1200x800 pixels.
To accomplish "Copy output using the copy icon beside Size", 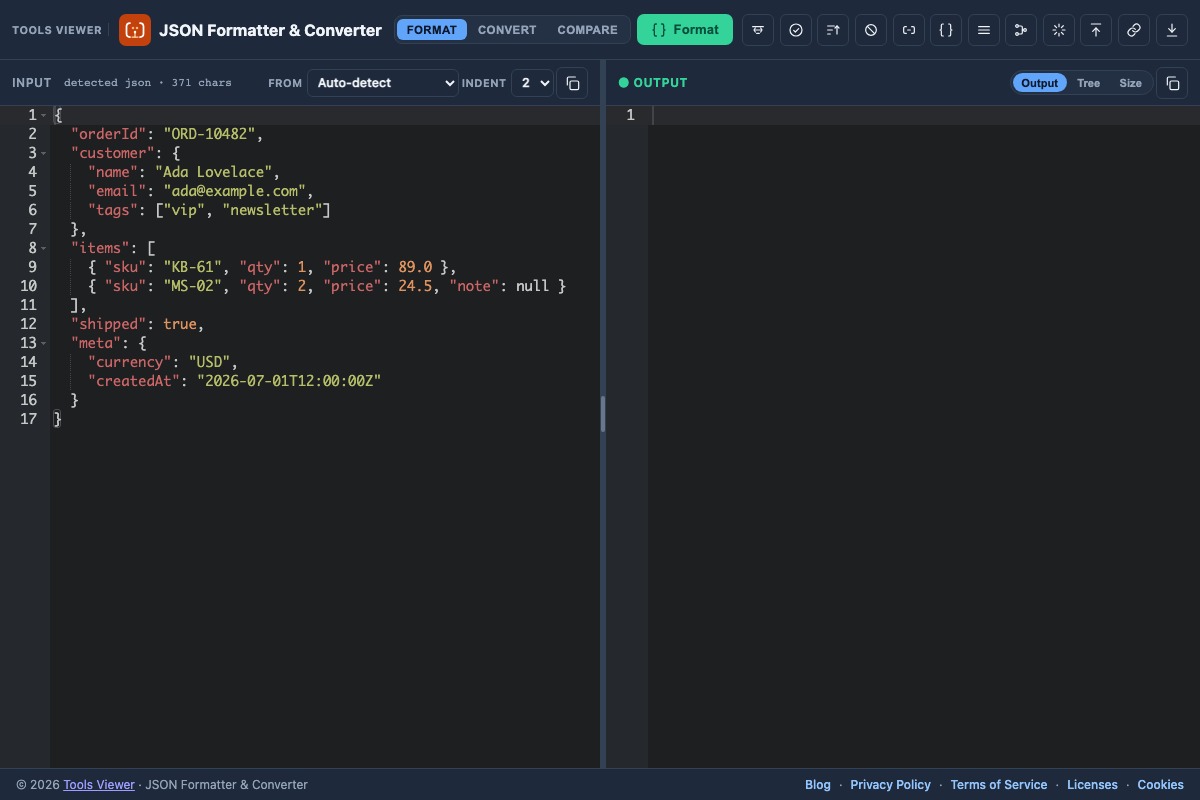I will pyautogui.click(x=1172, y=83).
